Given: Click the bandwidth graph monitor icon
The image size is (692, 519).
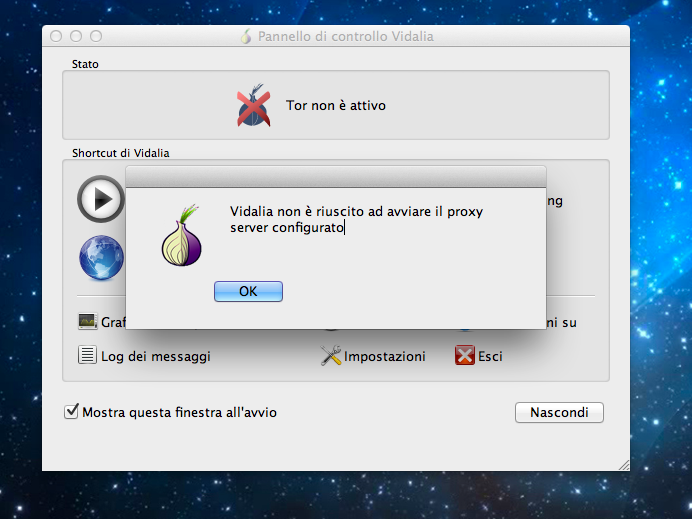Looking at the screenshot, I should point(88,322).
